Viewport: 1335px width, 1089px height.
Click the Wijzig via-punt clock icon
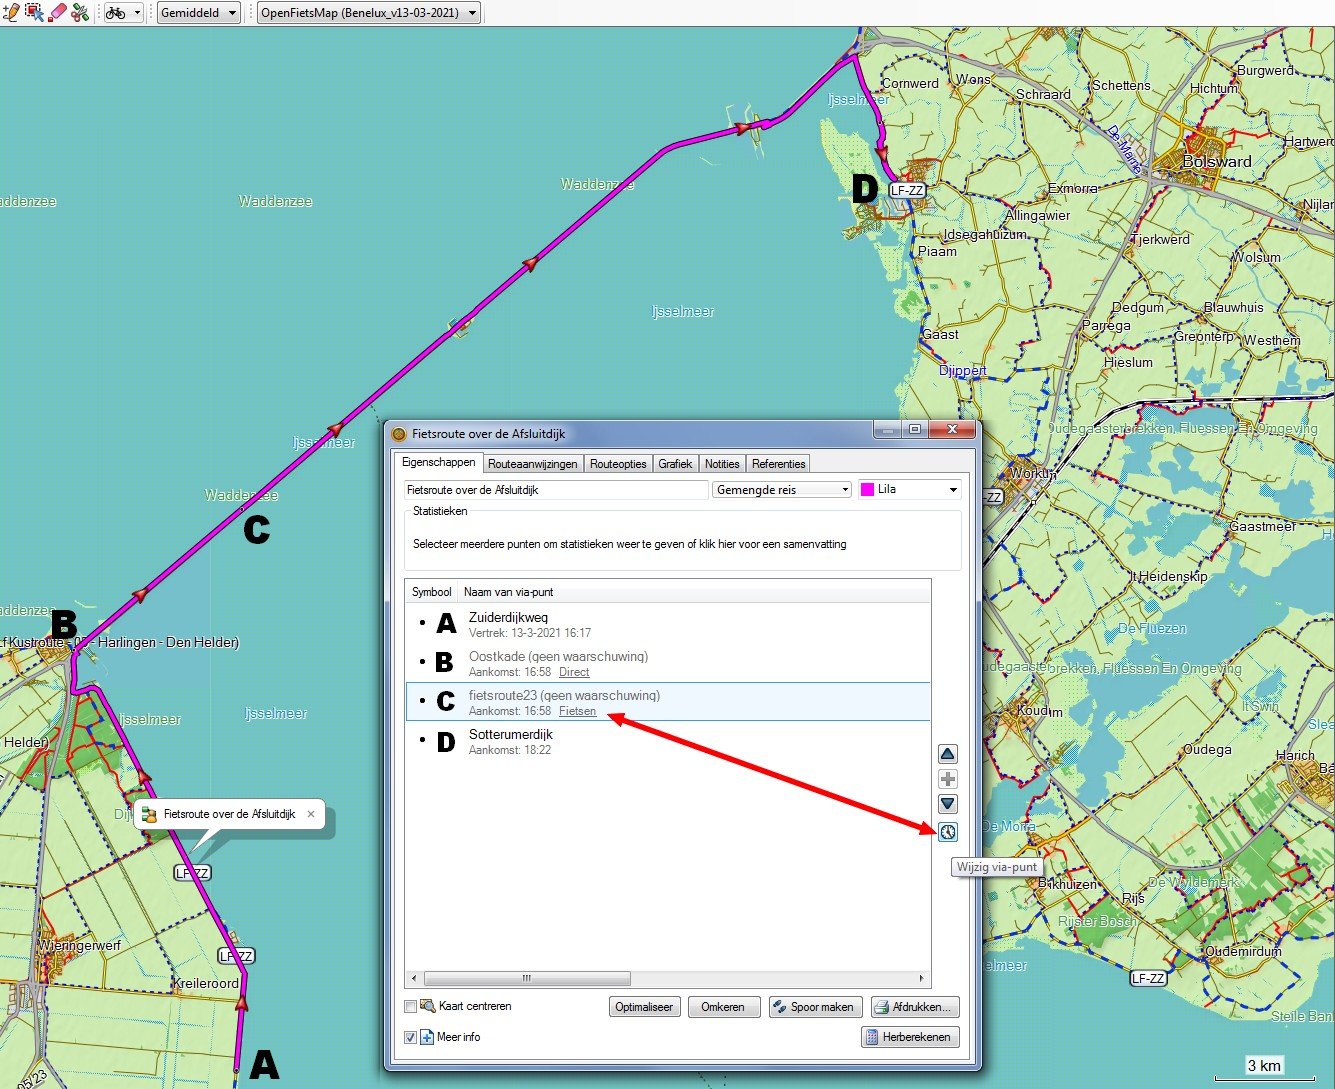(947, 832)
